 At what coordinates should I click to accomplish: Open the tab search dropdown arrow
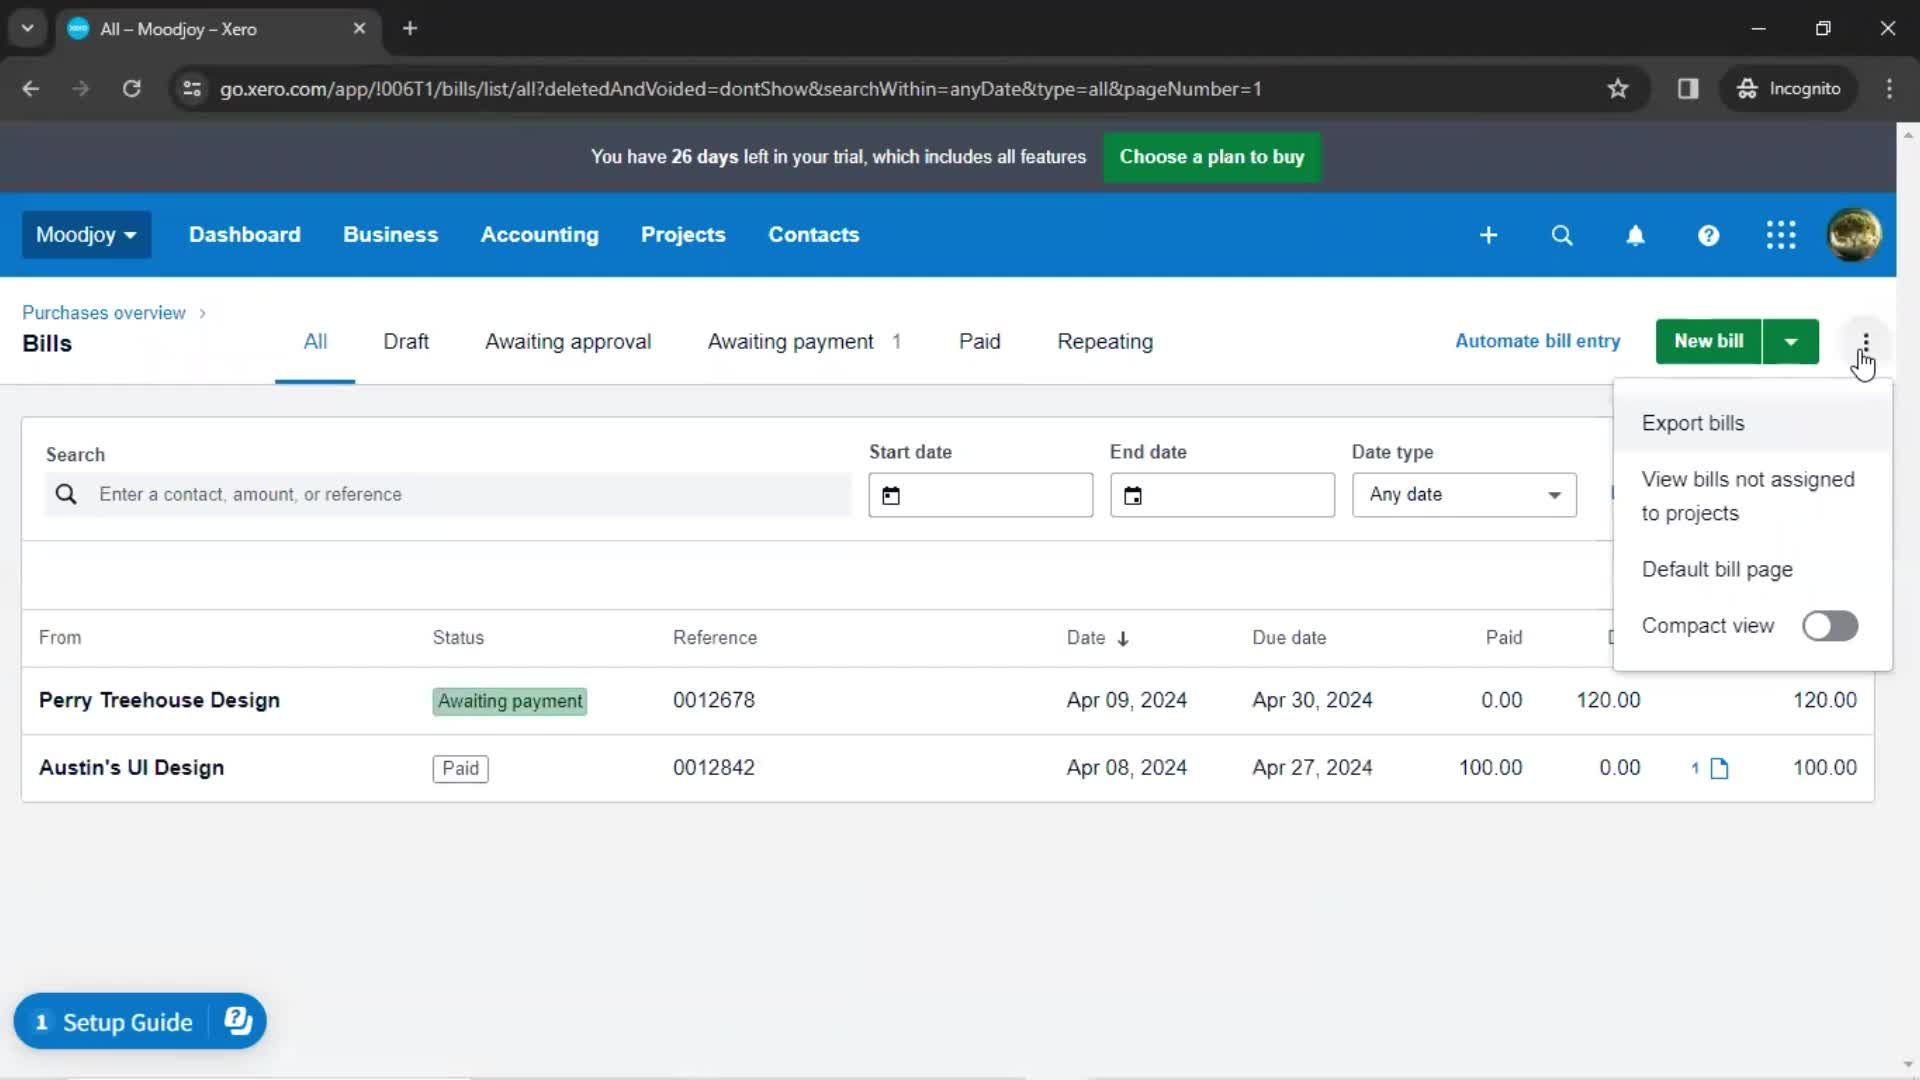pyautogui.click(x=28, y=28)
